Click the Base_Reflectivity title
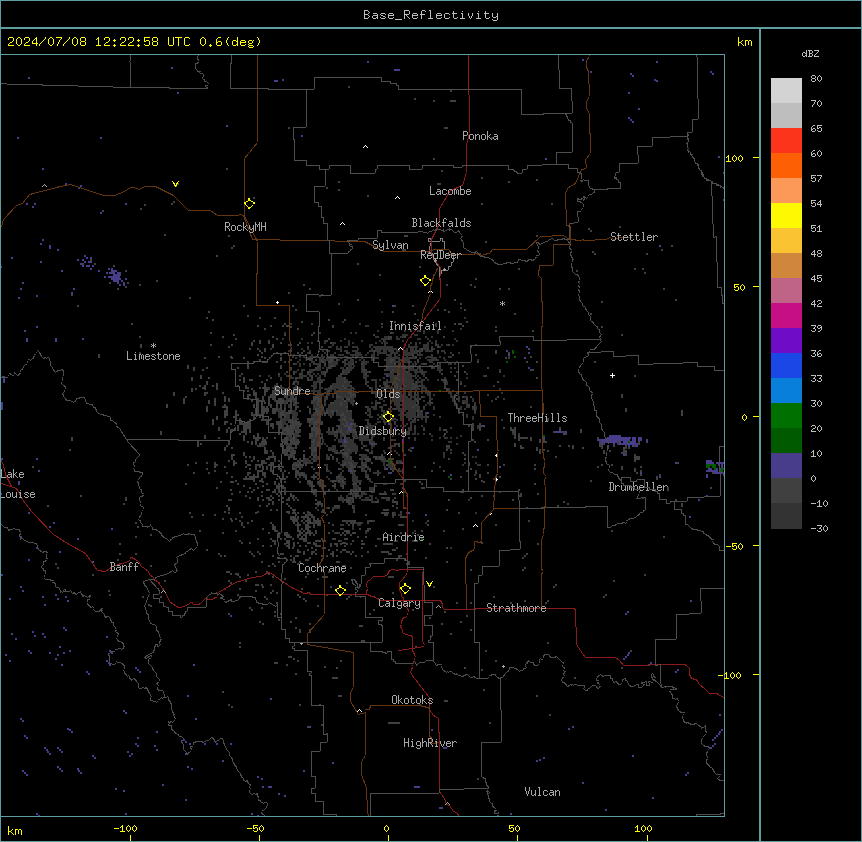This screenshot has height=842, width=862. click(x=431, y=15)
